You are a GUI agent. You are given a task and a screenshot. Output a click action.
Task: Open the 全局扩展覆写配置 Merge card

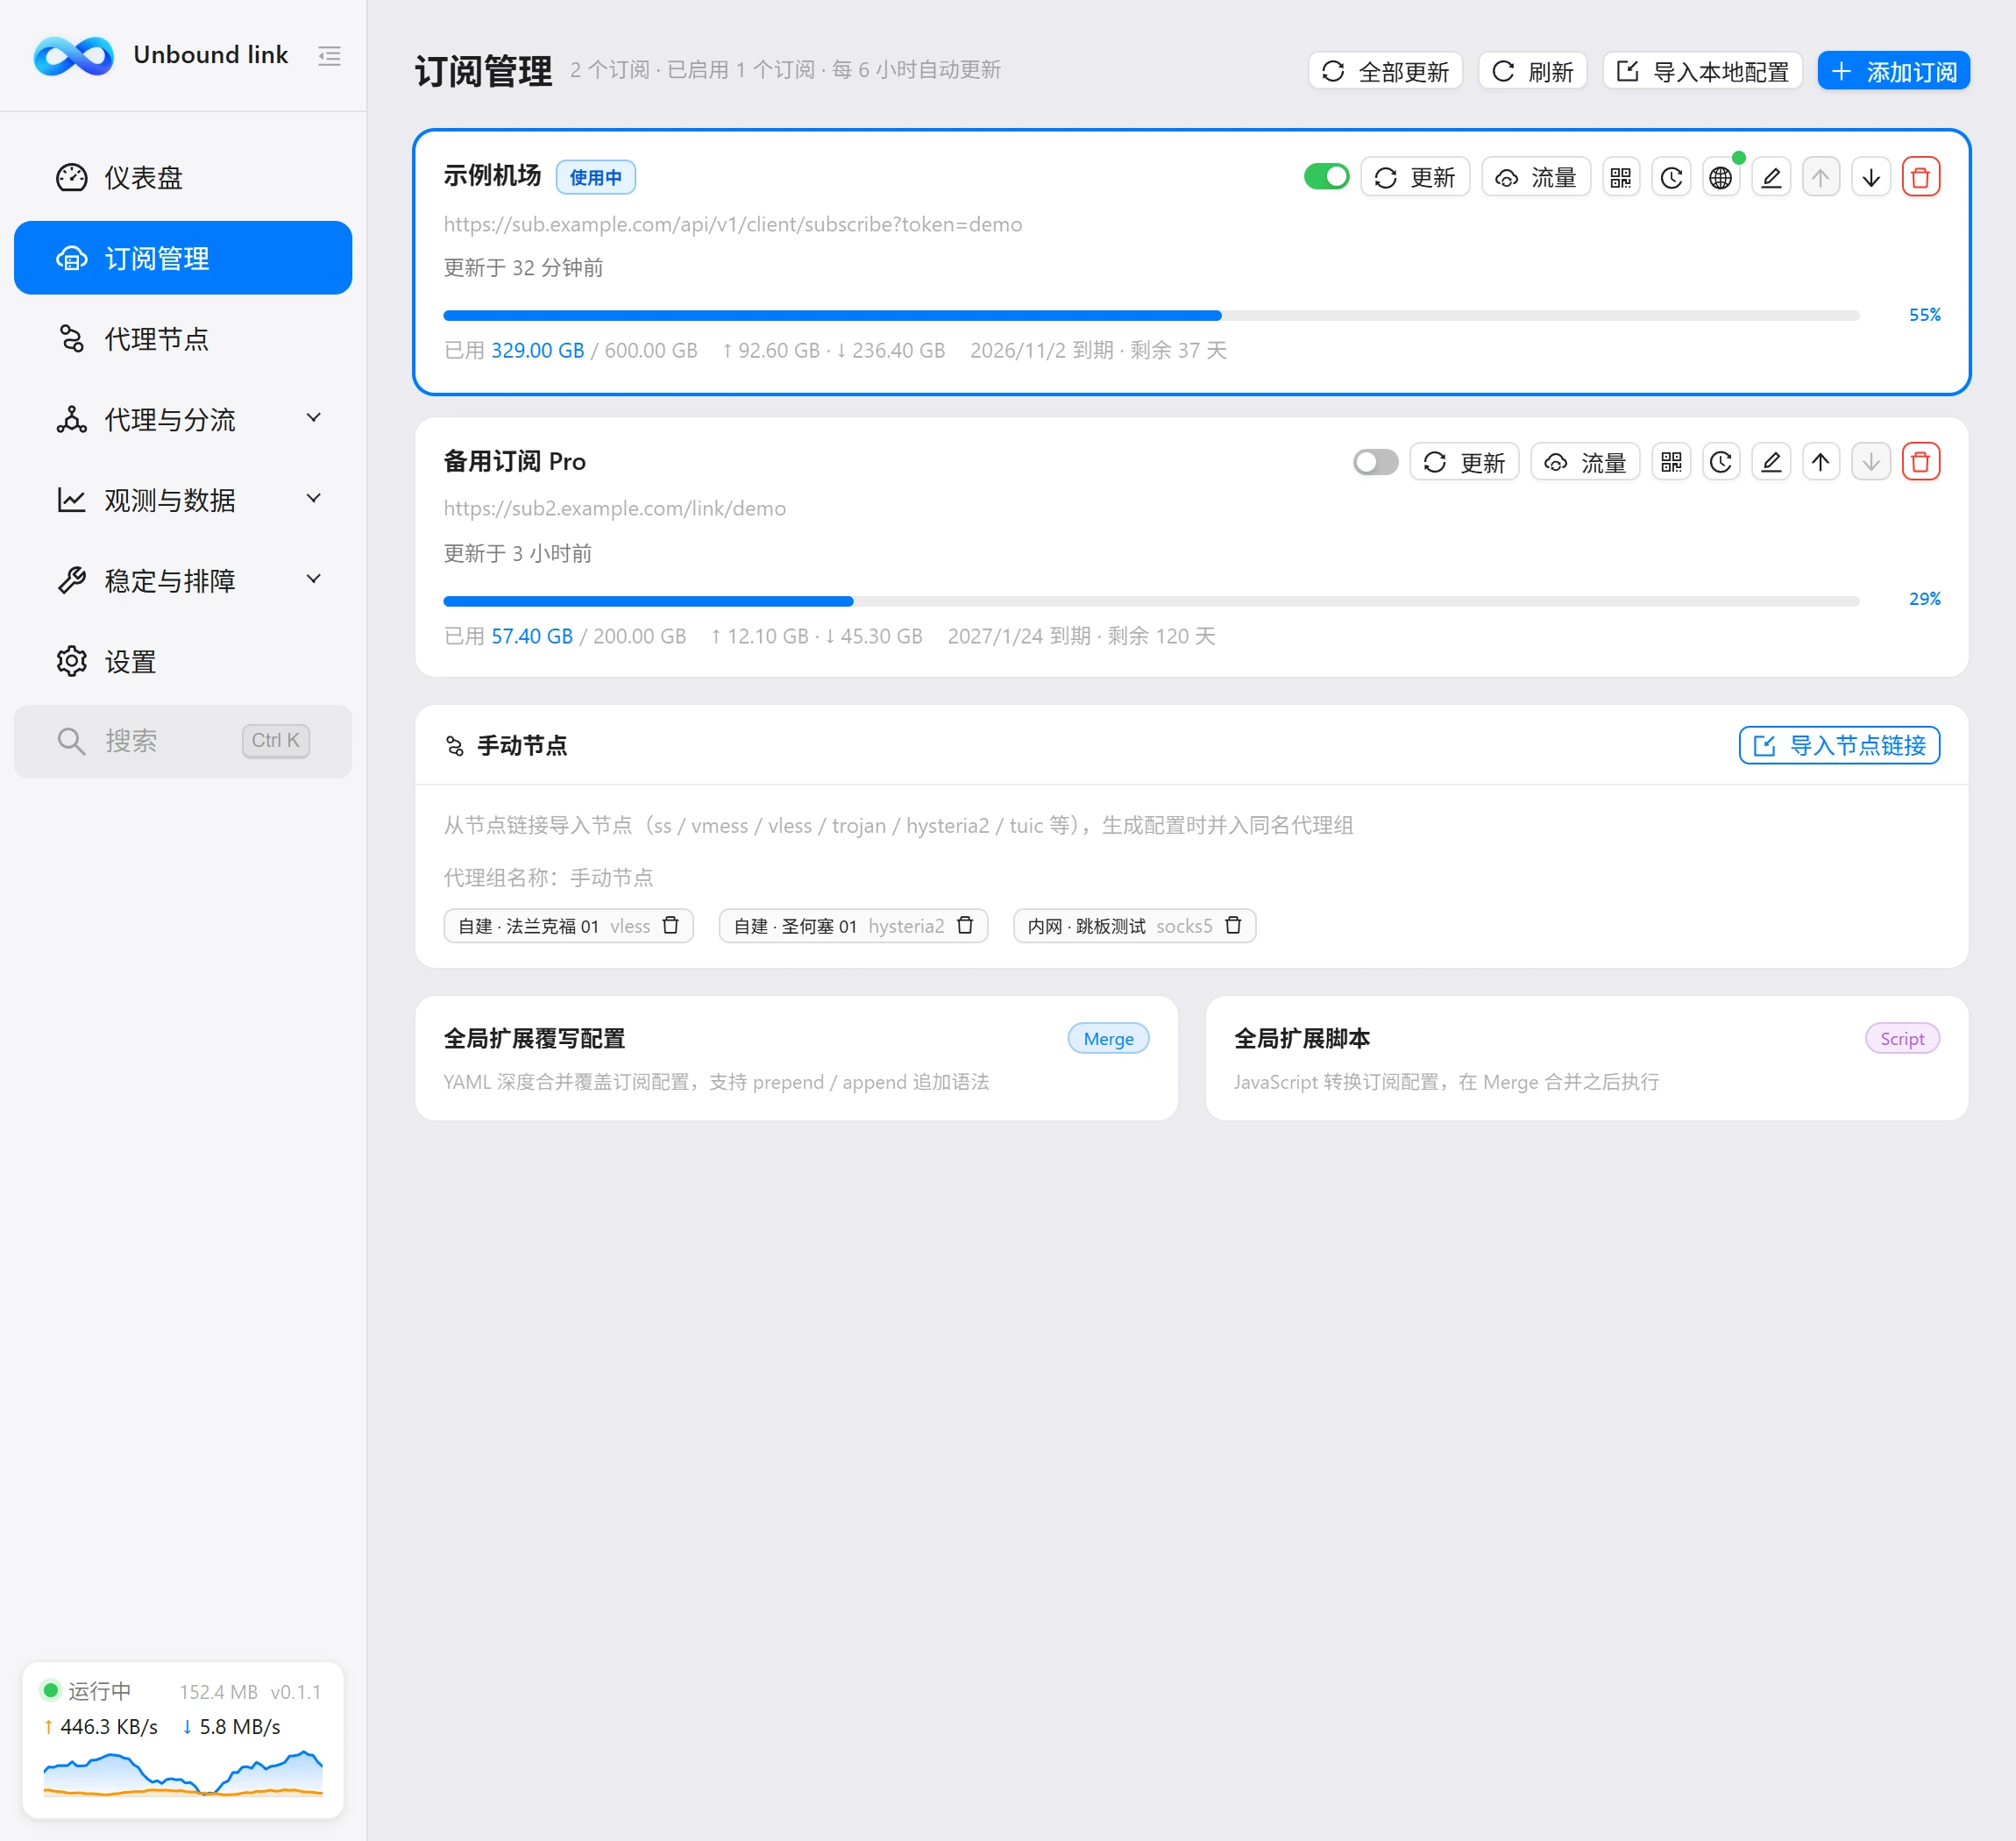tap(796, 1058)
